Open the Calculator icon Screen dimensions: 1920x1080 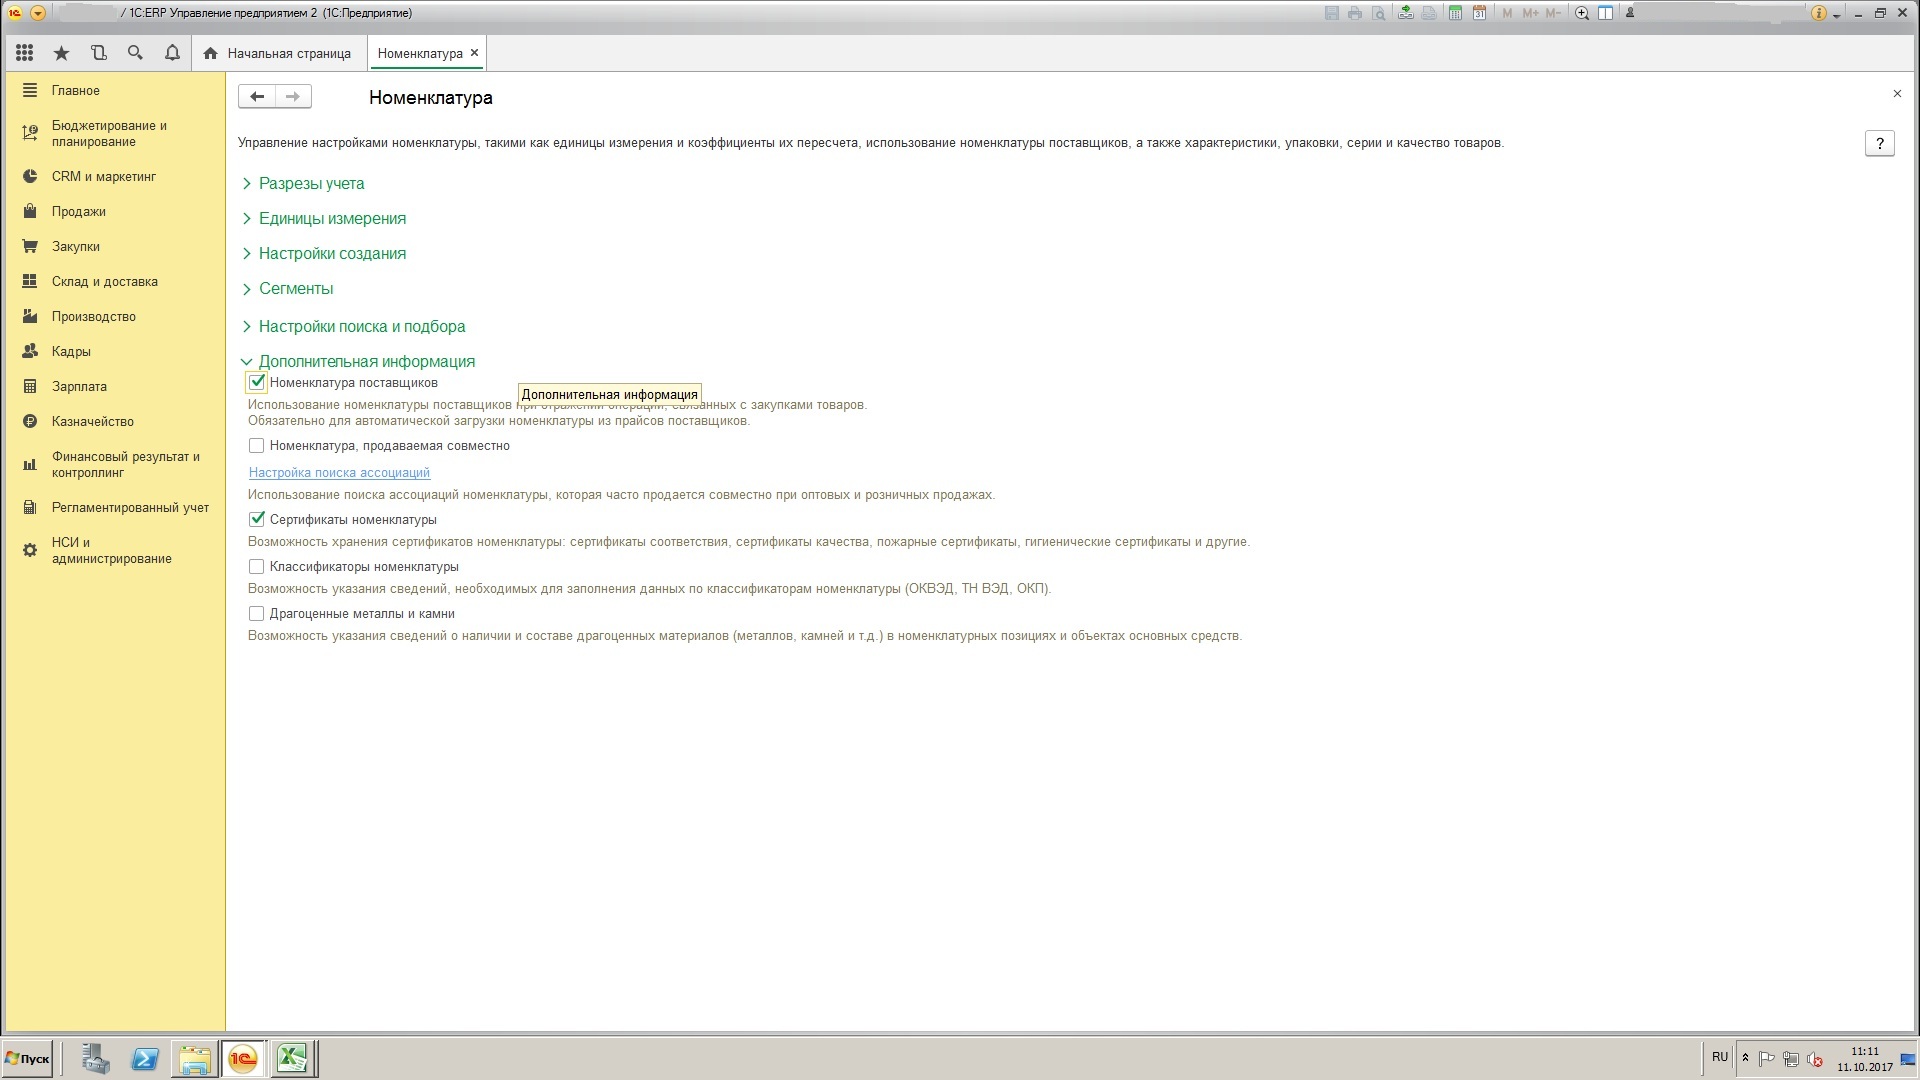pos(1455,13)
